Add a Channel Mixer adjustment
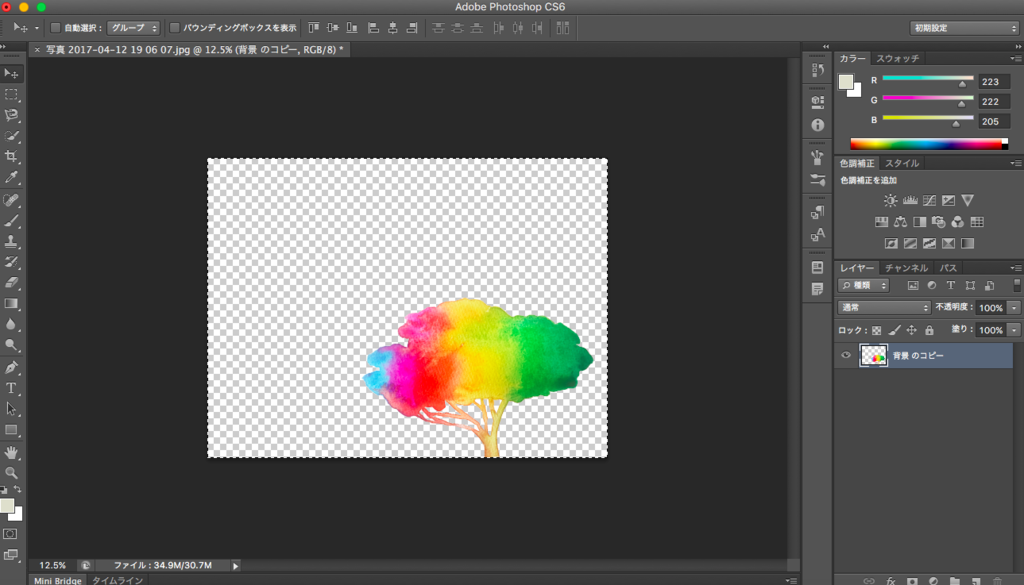 pos(957,222)
